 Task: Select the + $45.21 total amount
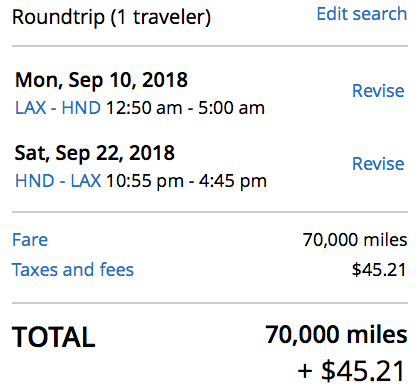[x=351, y=371]
